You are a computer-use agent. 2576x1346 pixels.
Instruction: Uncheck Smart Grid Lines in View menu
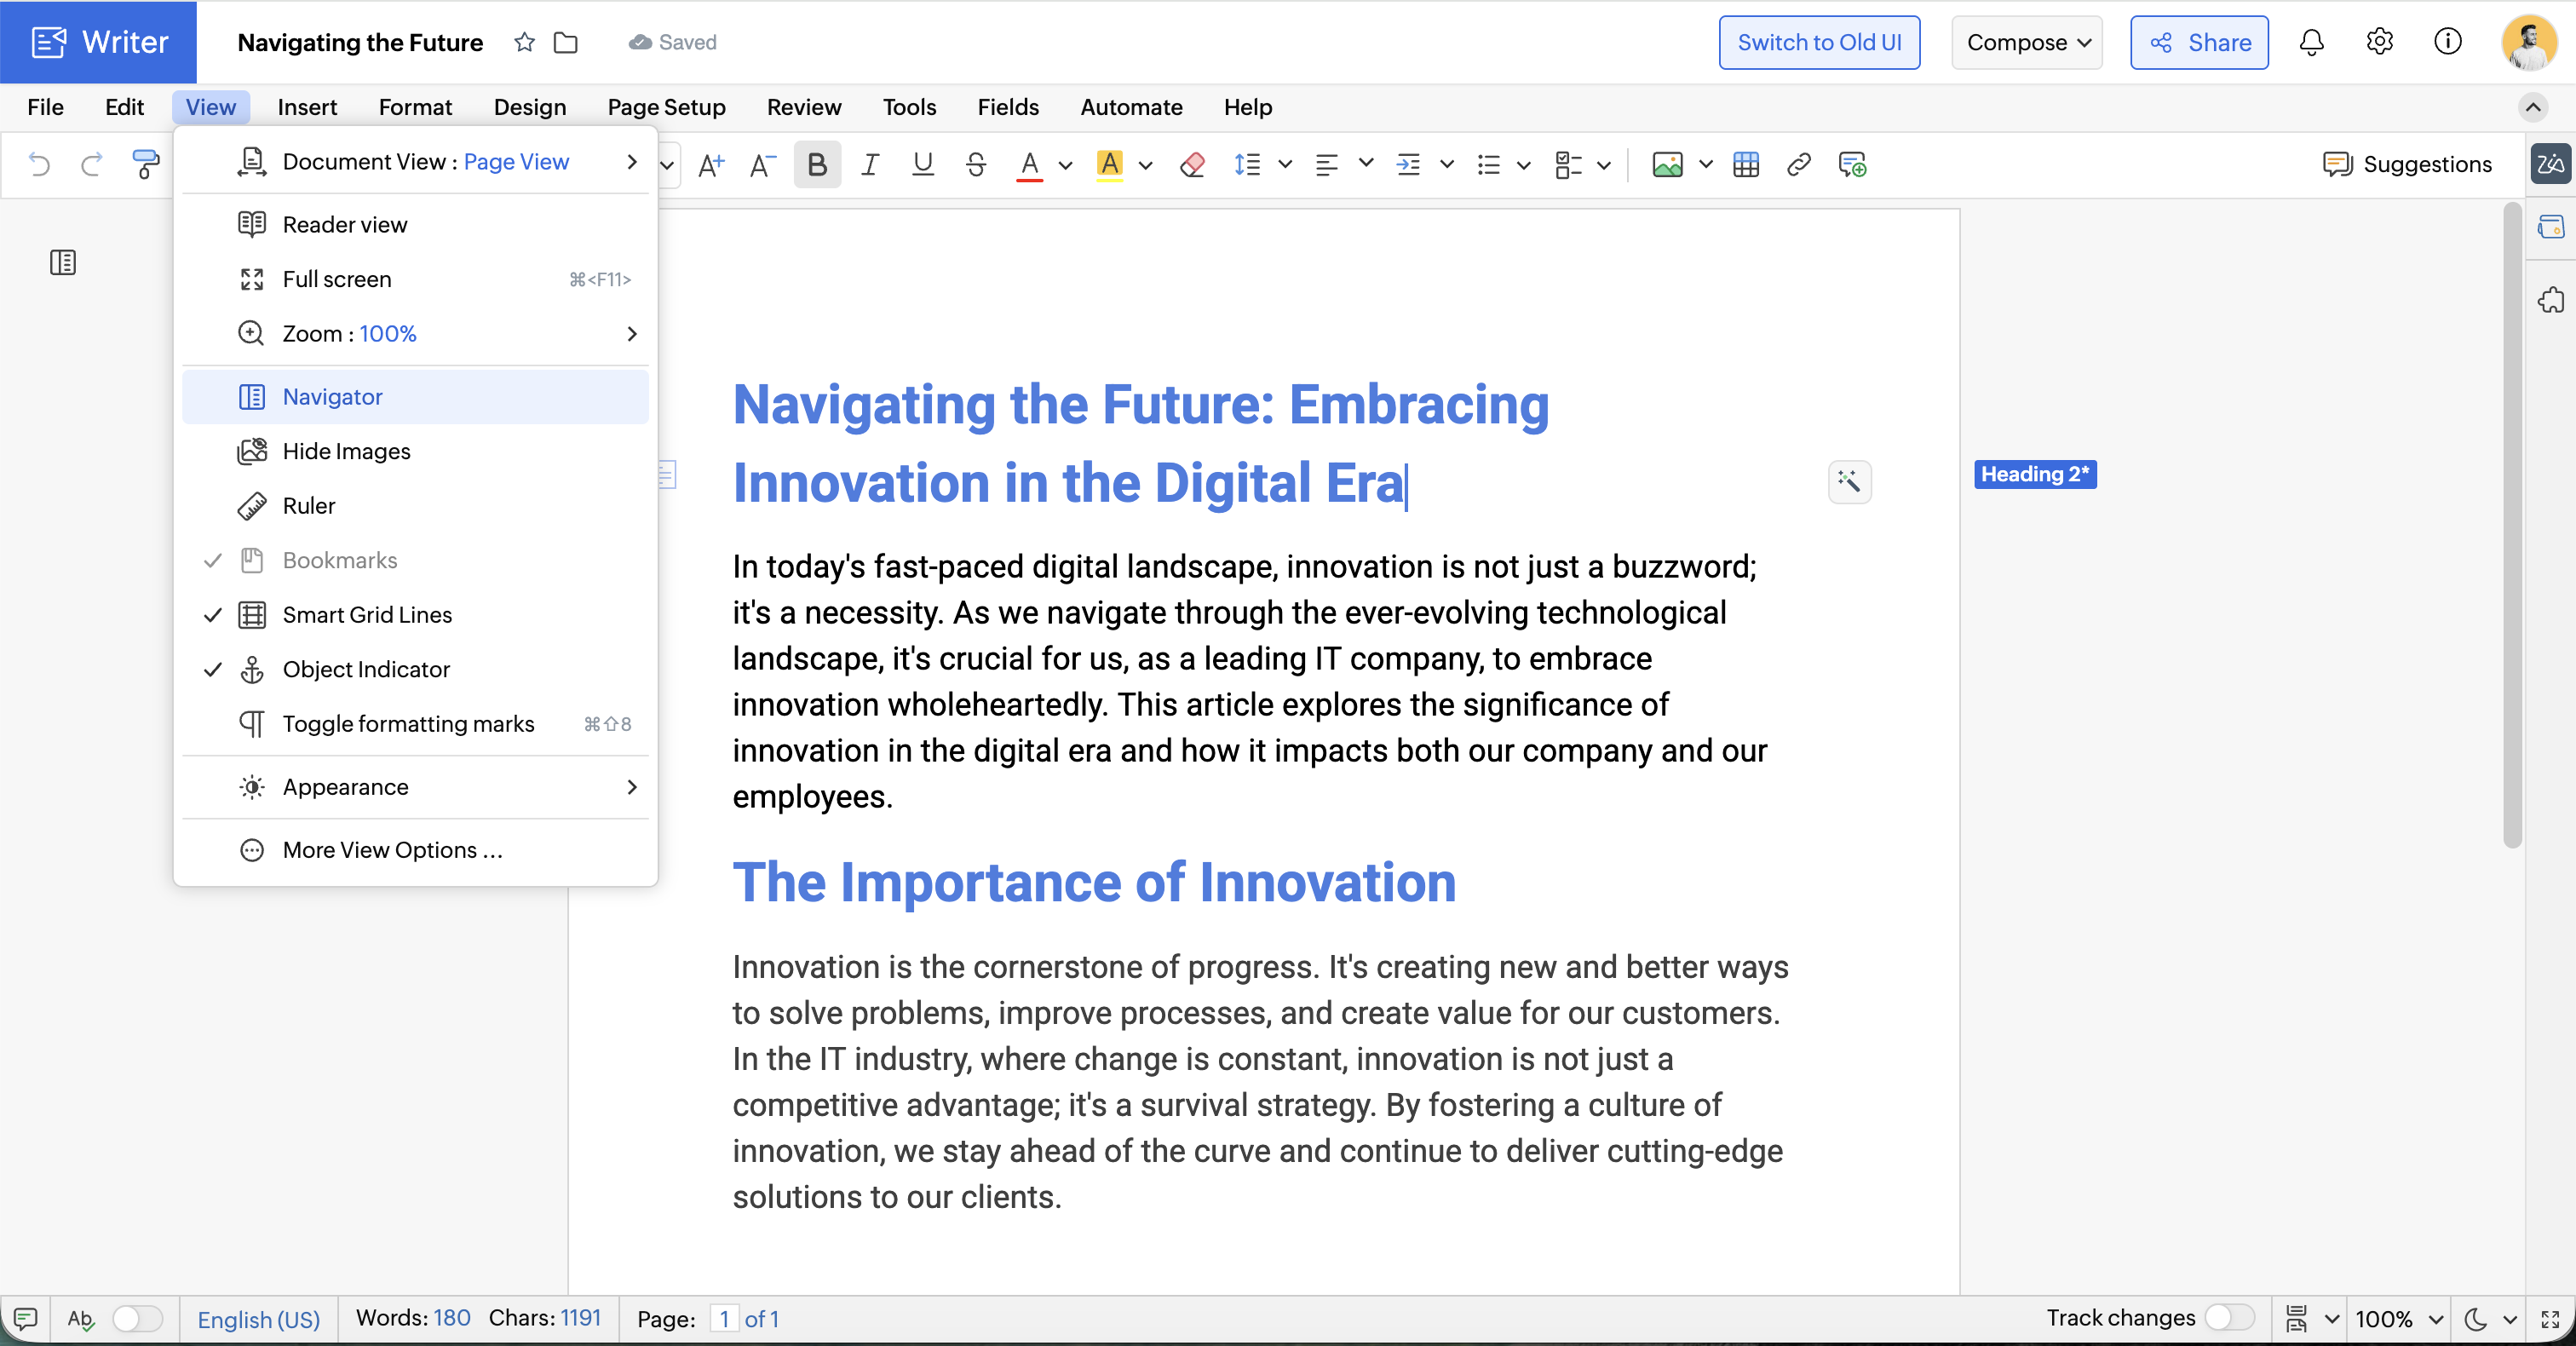pos(367,615)
